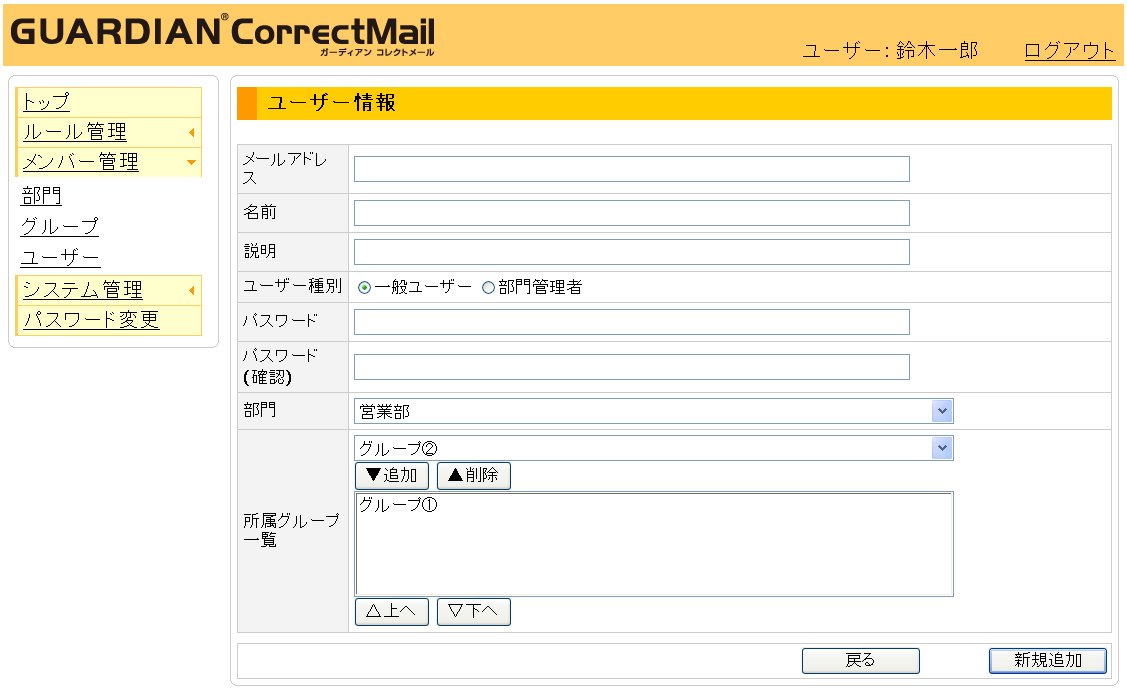Click the 戻る button
This screenshot has width=1127, height=690.
coord(860,661)
